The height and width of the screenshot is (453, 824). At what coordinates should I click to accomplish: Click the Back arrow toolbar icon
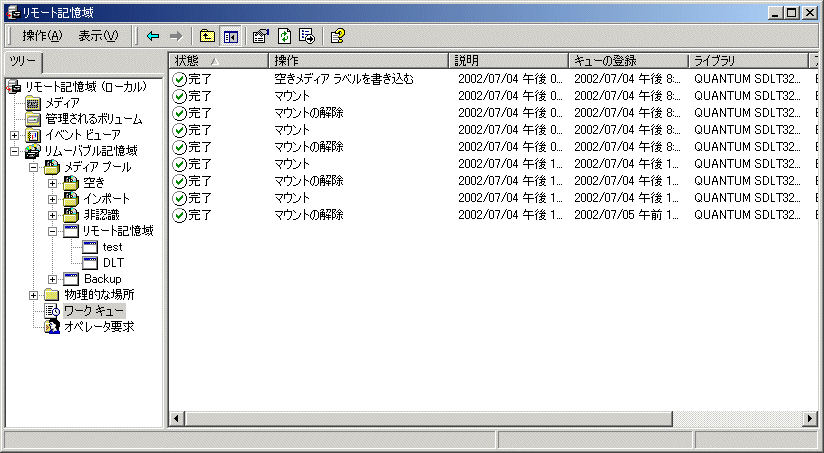(153, 36)
